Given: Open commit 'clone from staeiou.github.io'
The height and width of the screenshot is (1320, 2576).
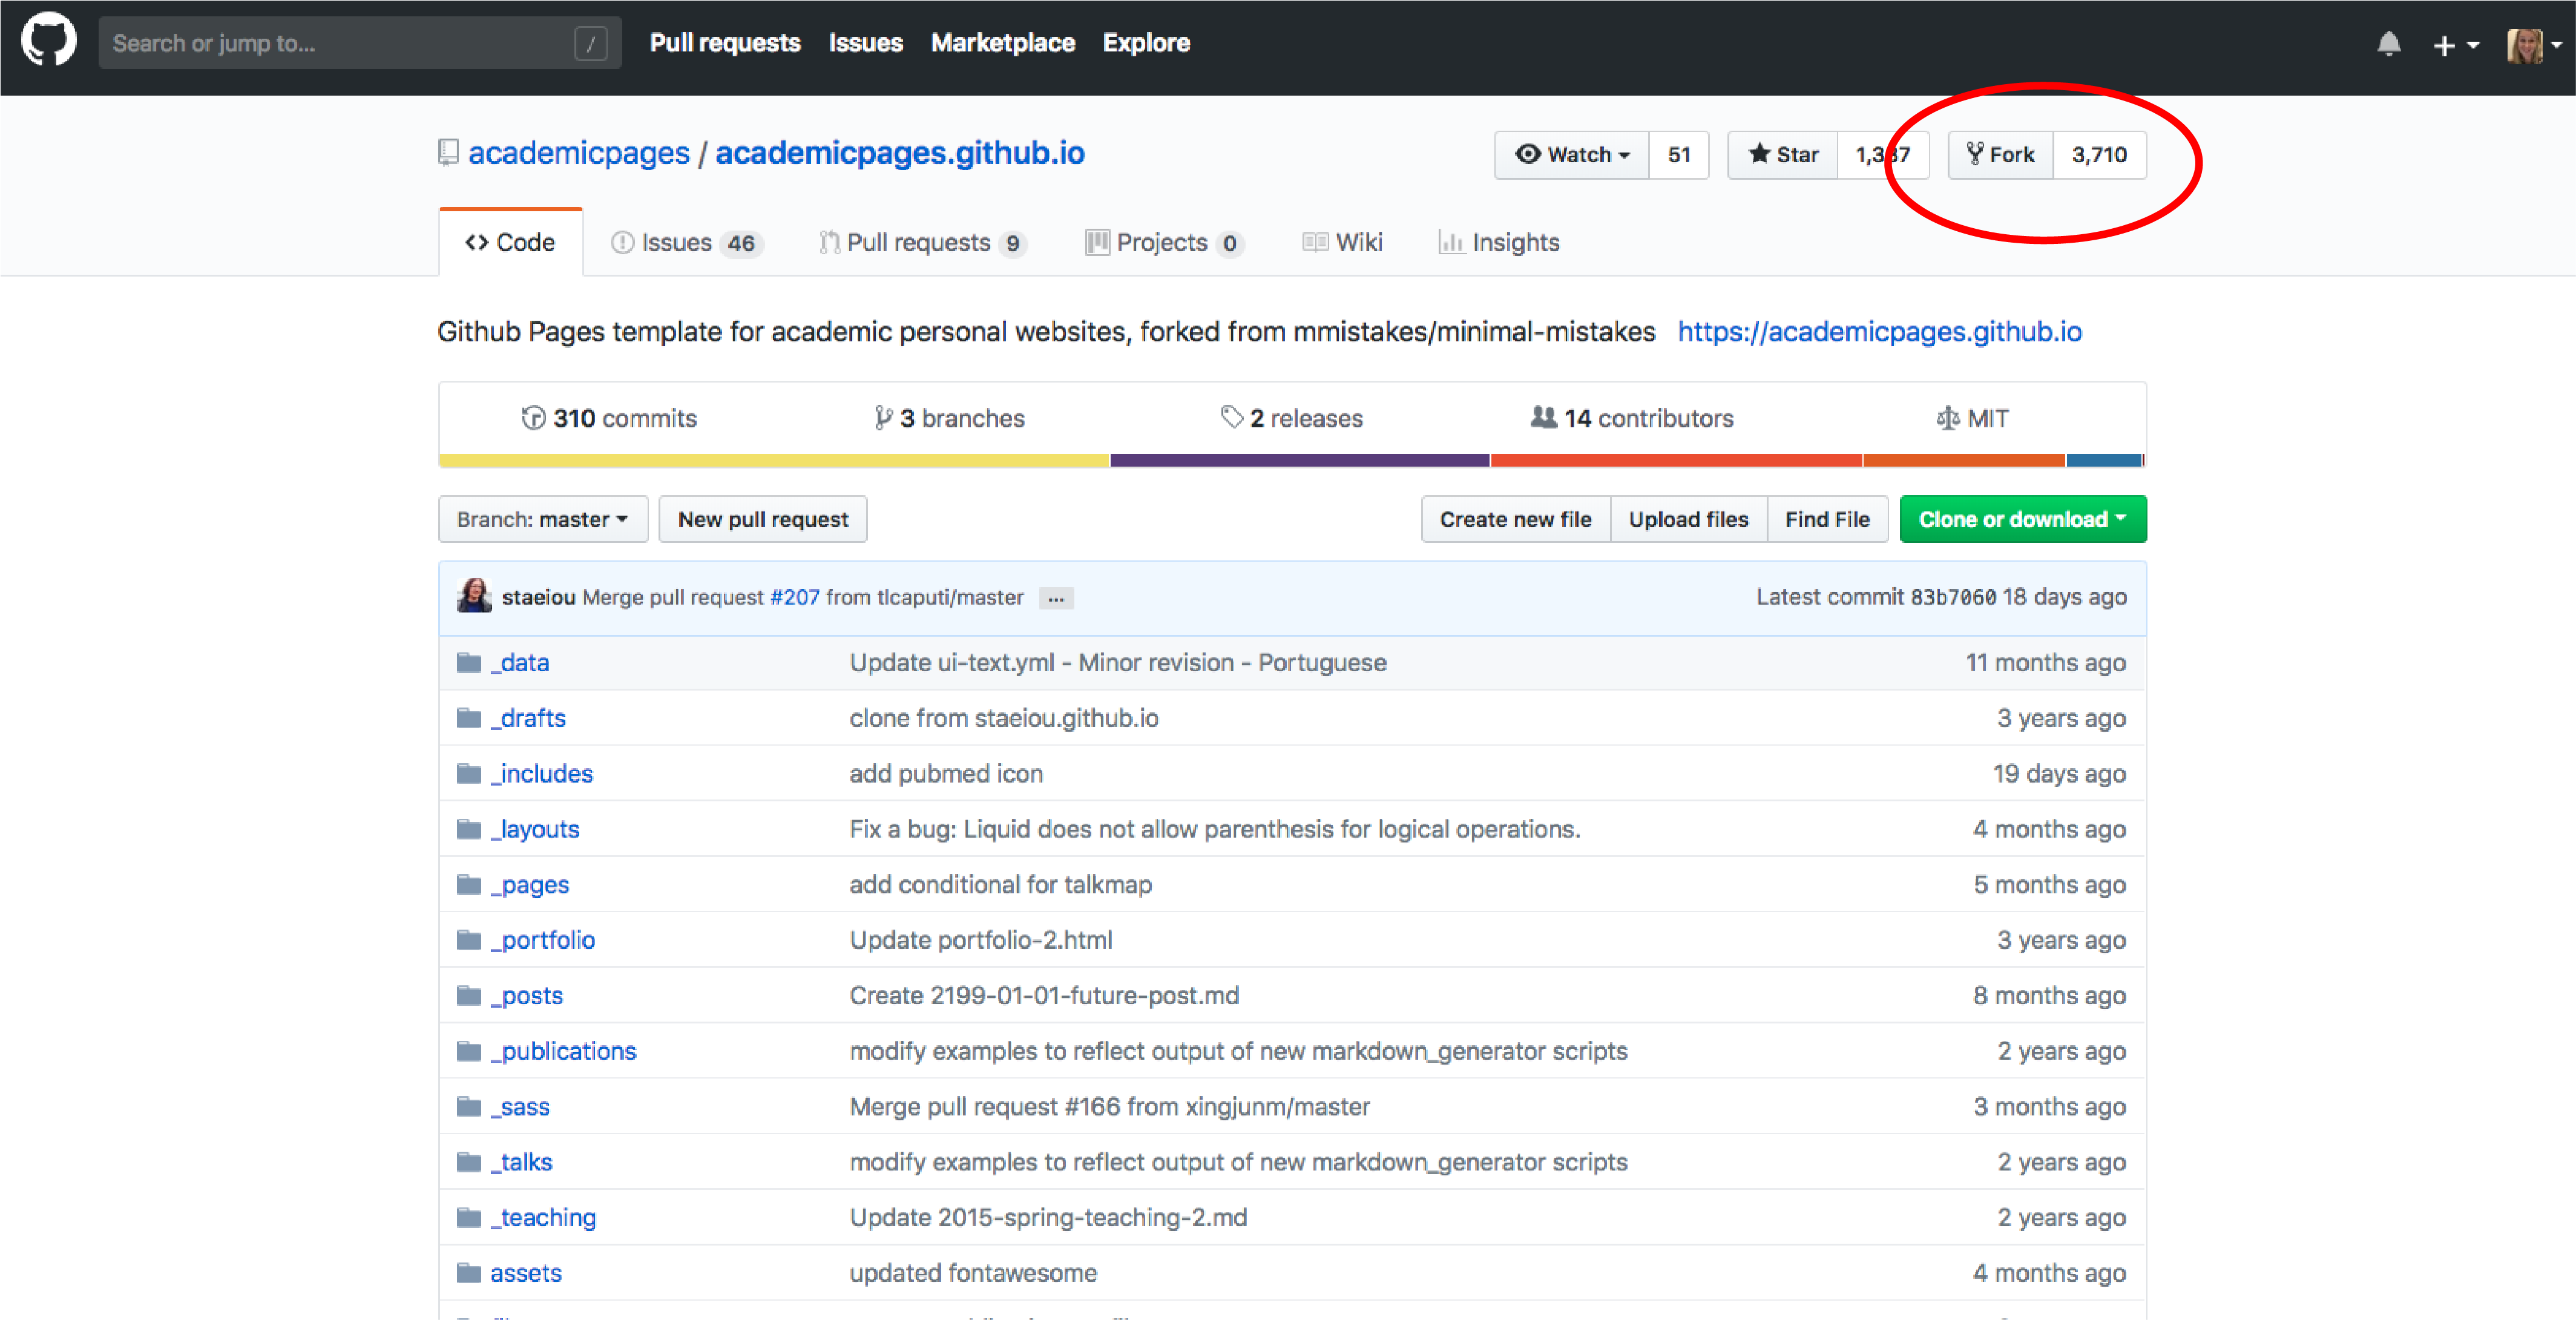Looking at the screenshot, I should (1004, 718).
